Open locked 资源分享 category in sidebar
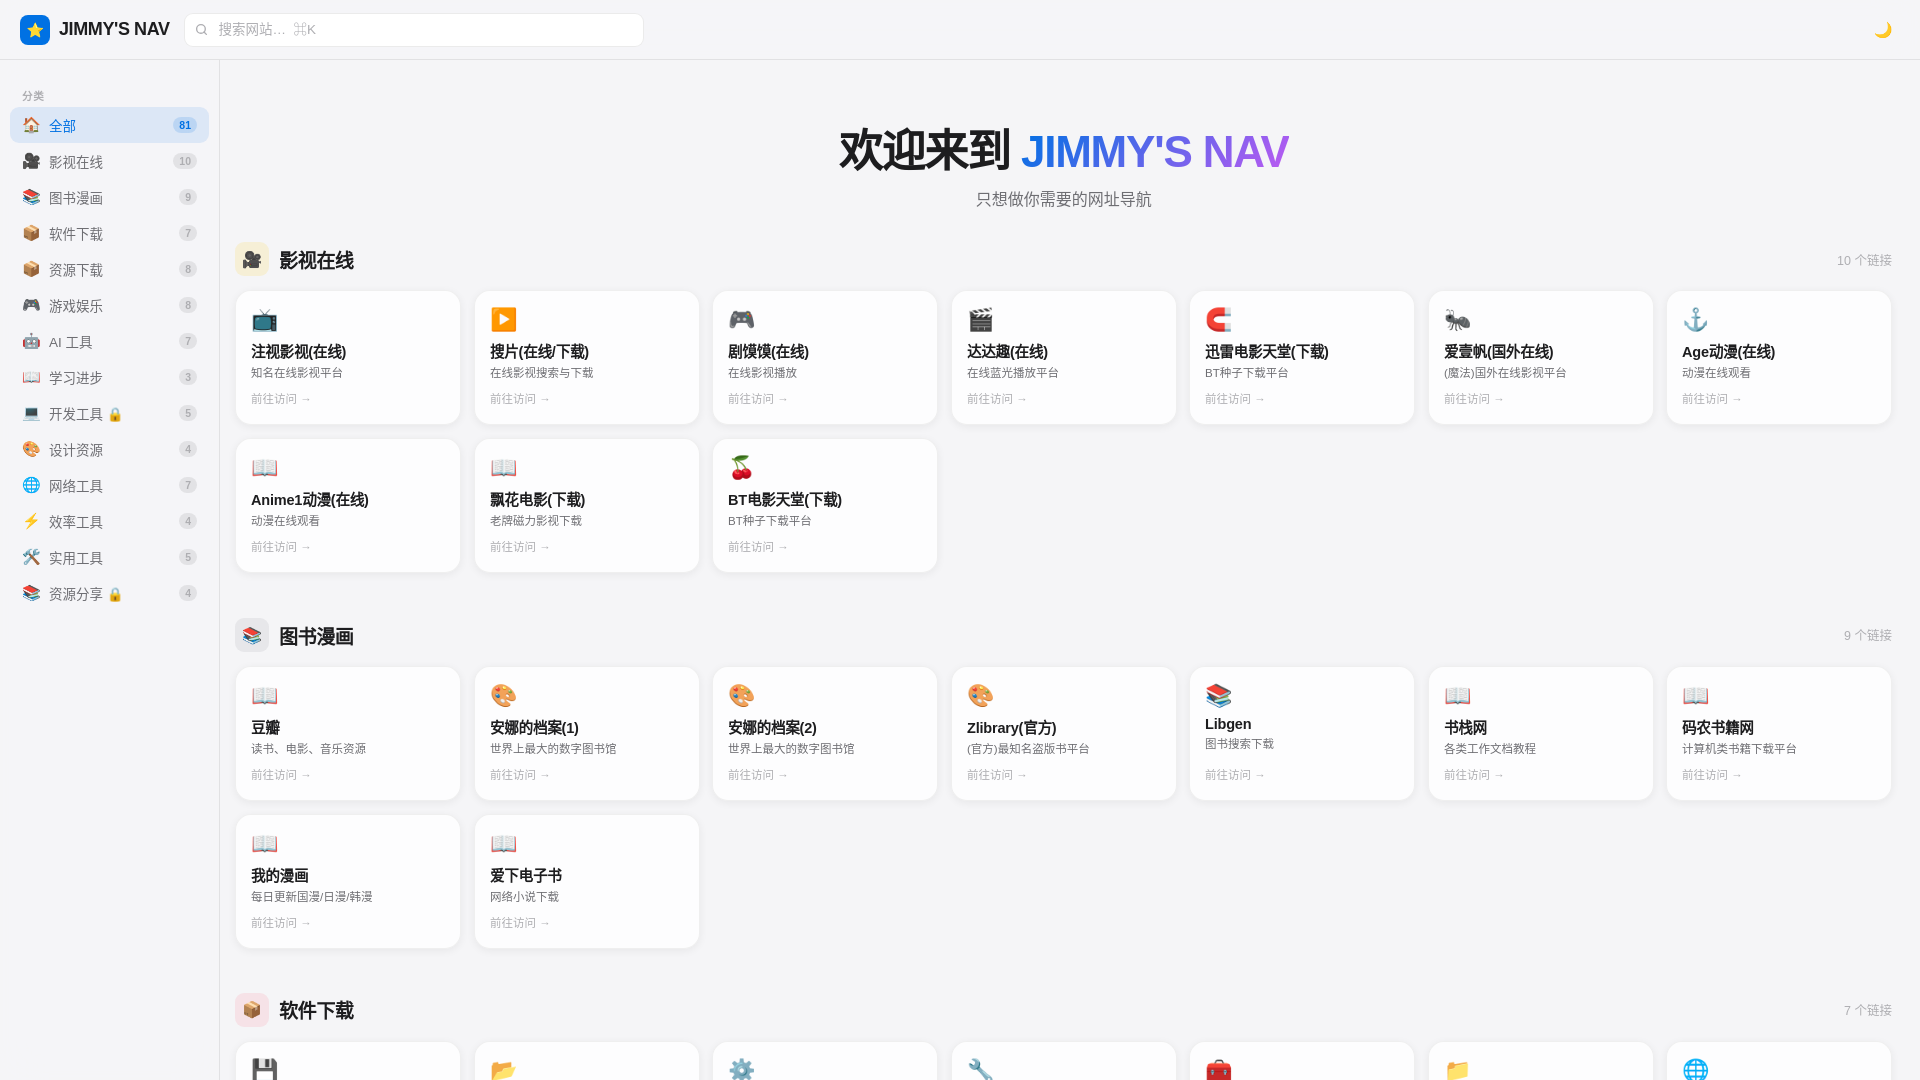1920x1080 pixels. (110, 593)
